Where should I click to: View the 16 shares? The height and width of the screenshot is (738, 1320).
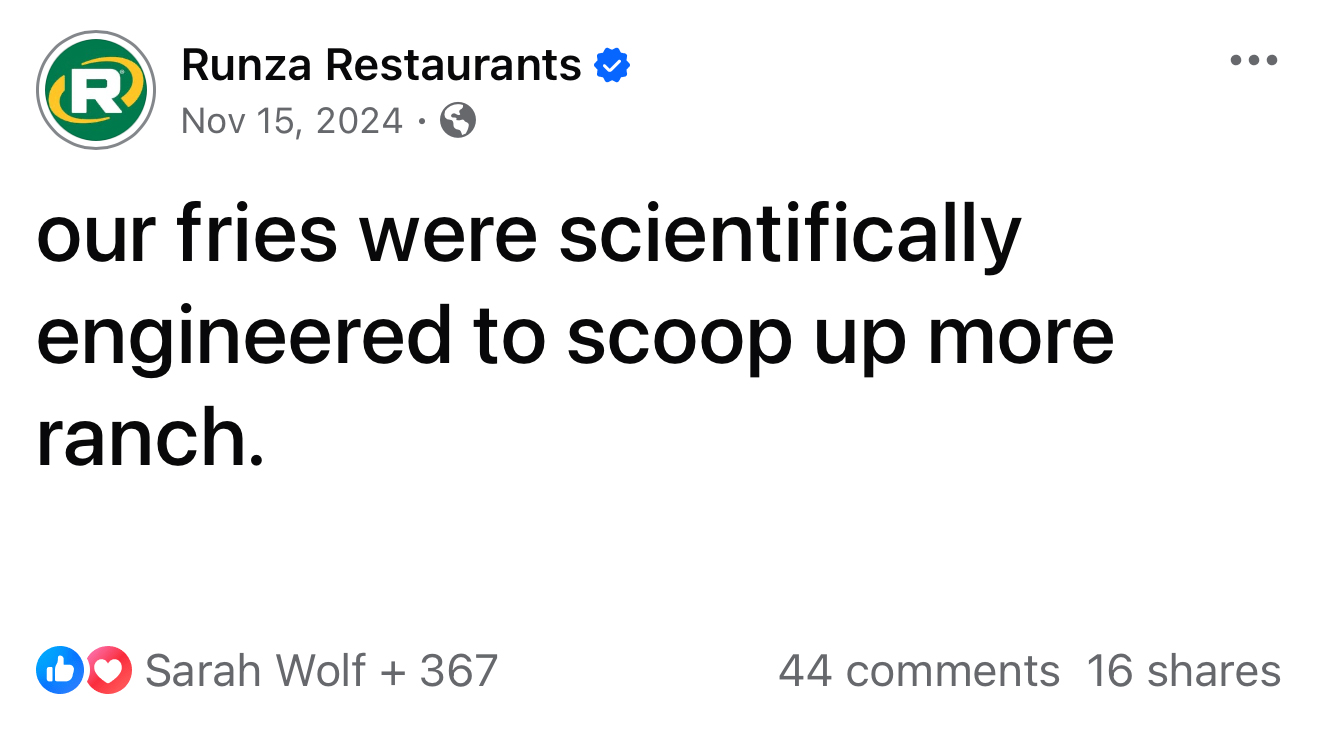[1183, 670]
